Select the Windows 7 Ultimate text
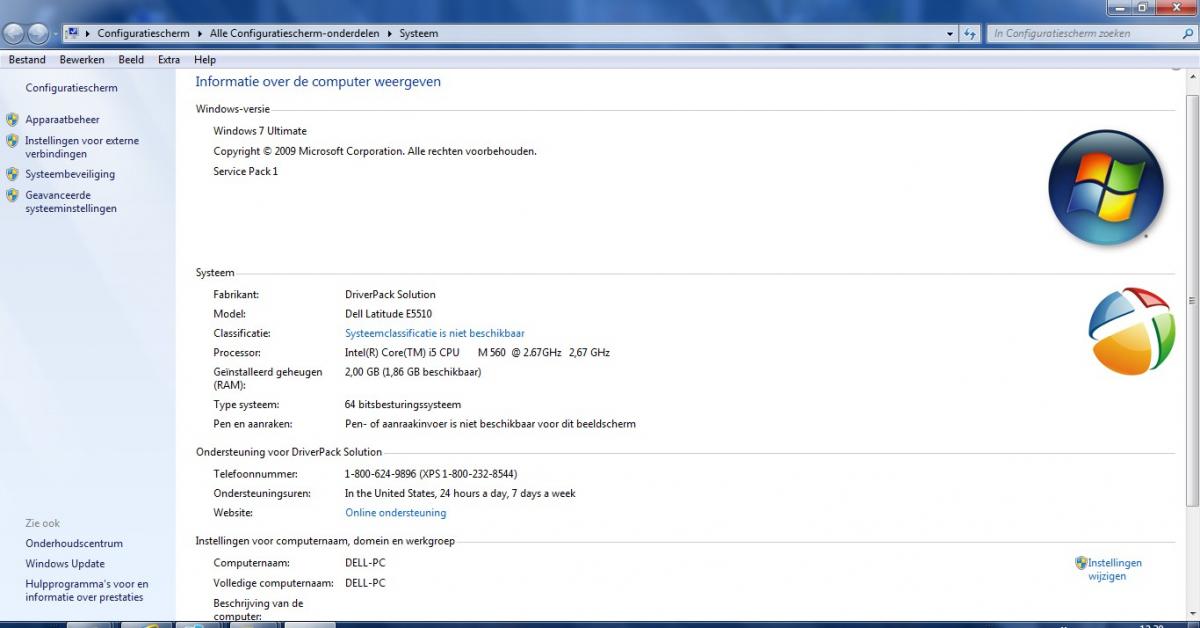The image size is (1200, 628). tap(260, 131)
